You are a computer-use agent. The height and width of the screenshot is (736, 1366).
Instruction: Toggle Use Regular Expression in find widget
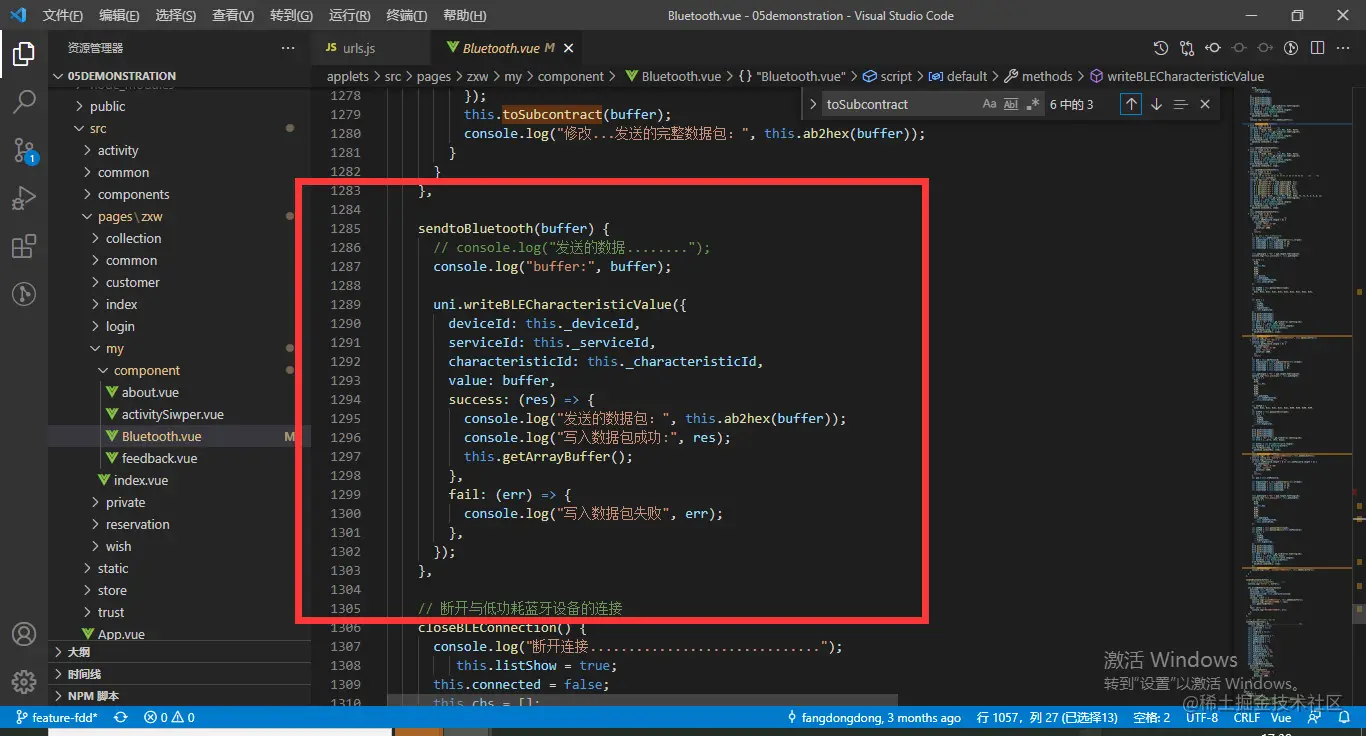pos(1033,104)
